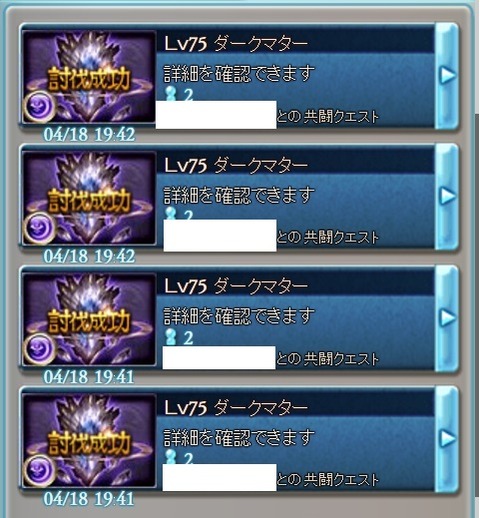Viewport: 480px width, 518px height.
Task: Select first entry's Lv75 ダークマター title
Action: [236, 44]
